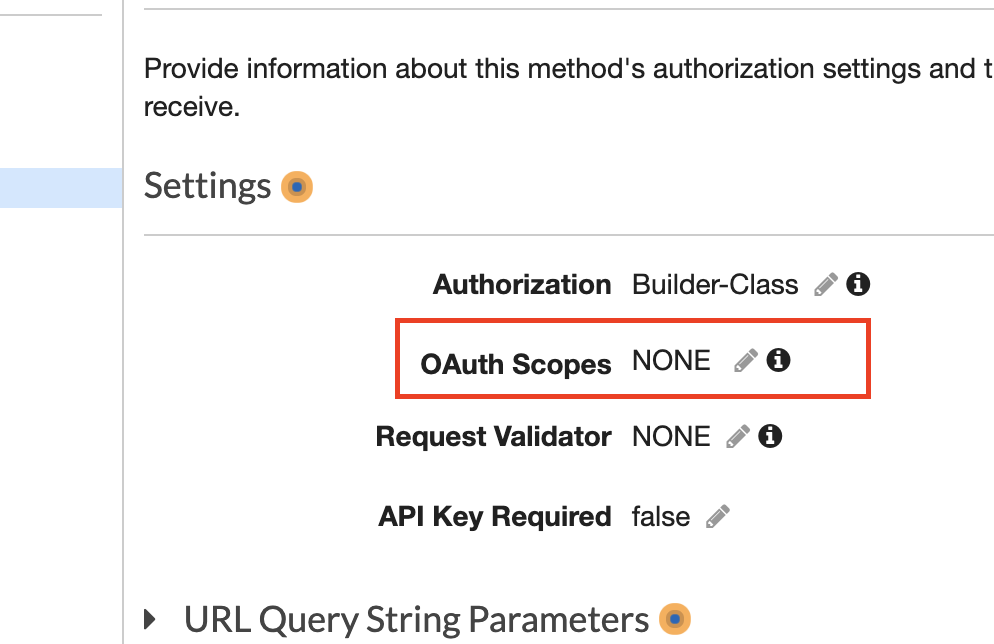Click the Builder-Class authorization value
This screenshot has width=994, height=644.
pos(715,285)
